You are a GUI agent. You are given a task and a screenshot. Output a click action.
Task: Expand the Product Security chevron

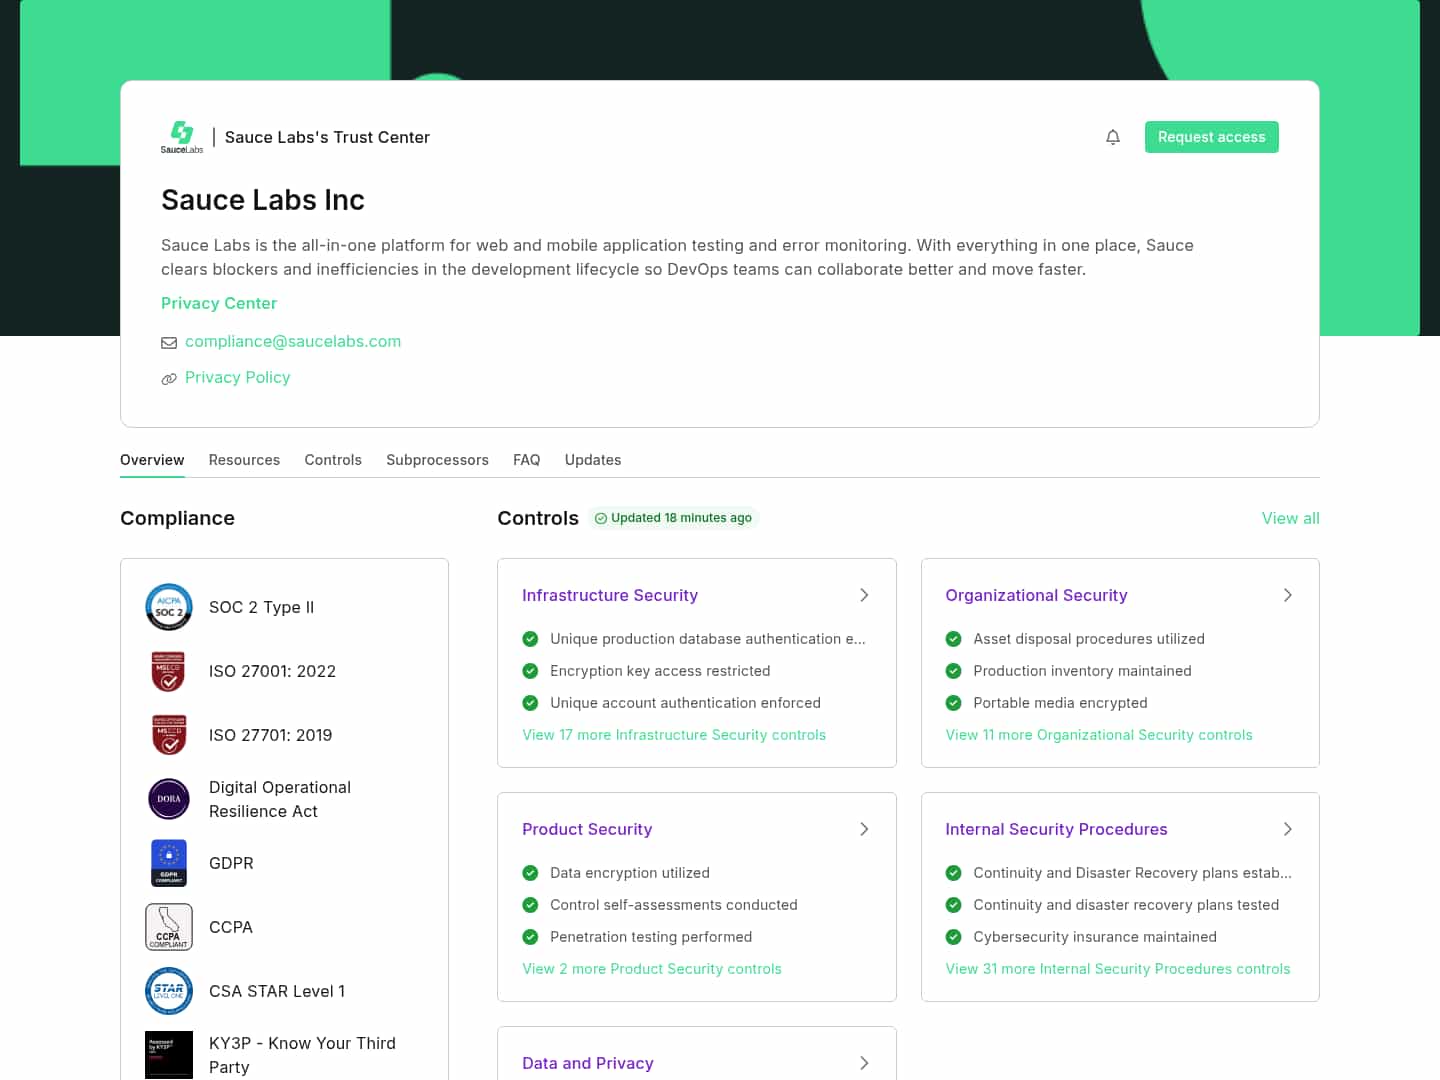pyautogui.click(x=864, y=829)
